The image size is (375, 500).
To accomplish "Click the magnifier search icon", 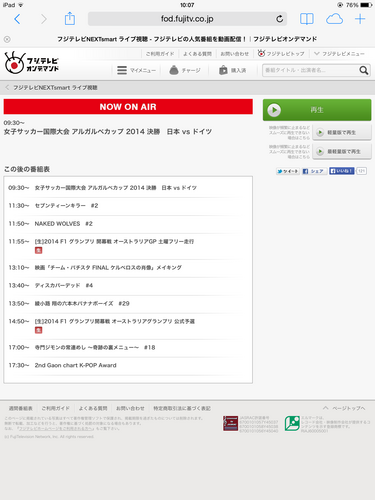I will pos(364,70).
